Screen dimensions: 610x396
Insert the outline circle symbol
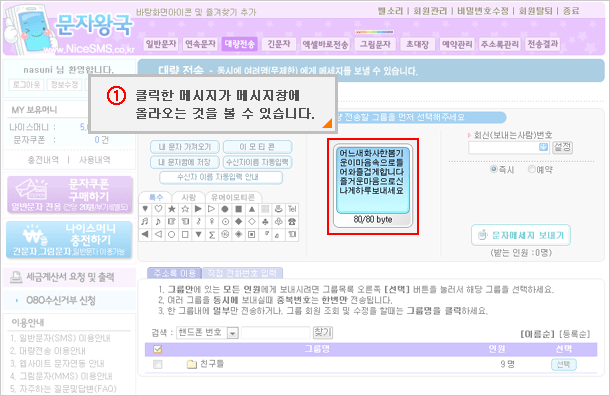(172, 234)
